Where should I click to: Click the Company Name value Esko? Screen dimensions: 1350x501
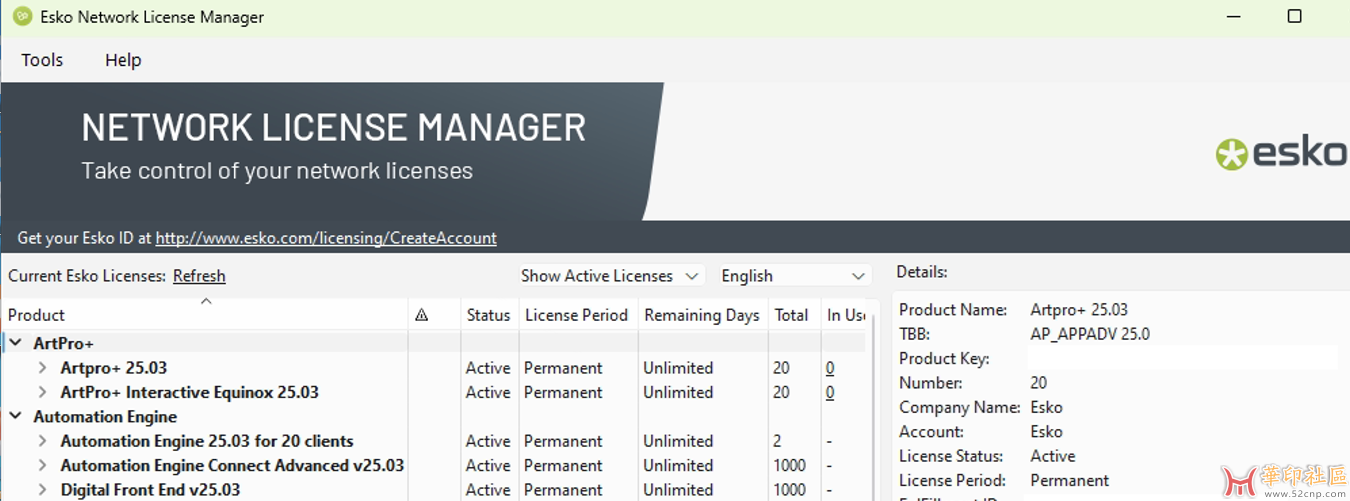(x=1046, y=407)
